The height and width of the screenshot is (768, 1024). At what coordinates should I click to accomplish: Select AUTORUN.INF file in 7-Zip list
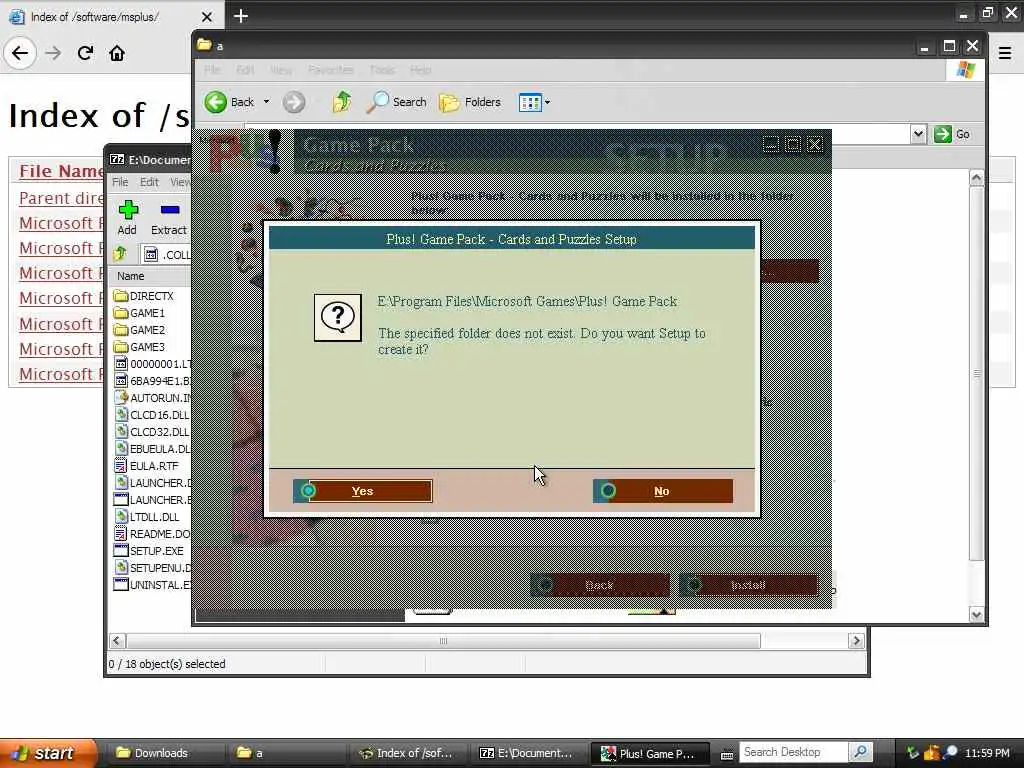[152, 398]
